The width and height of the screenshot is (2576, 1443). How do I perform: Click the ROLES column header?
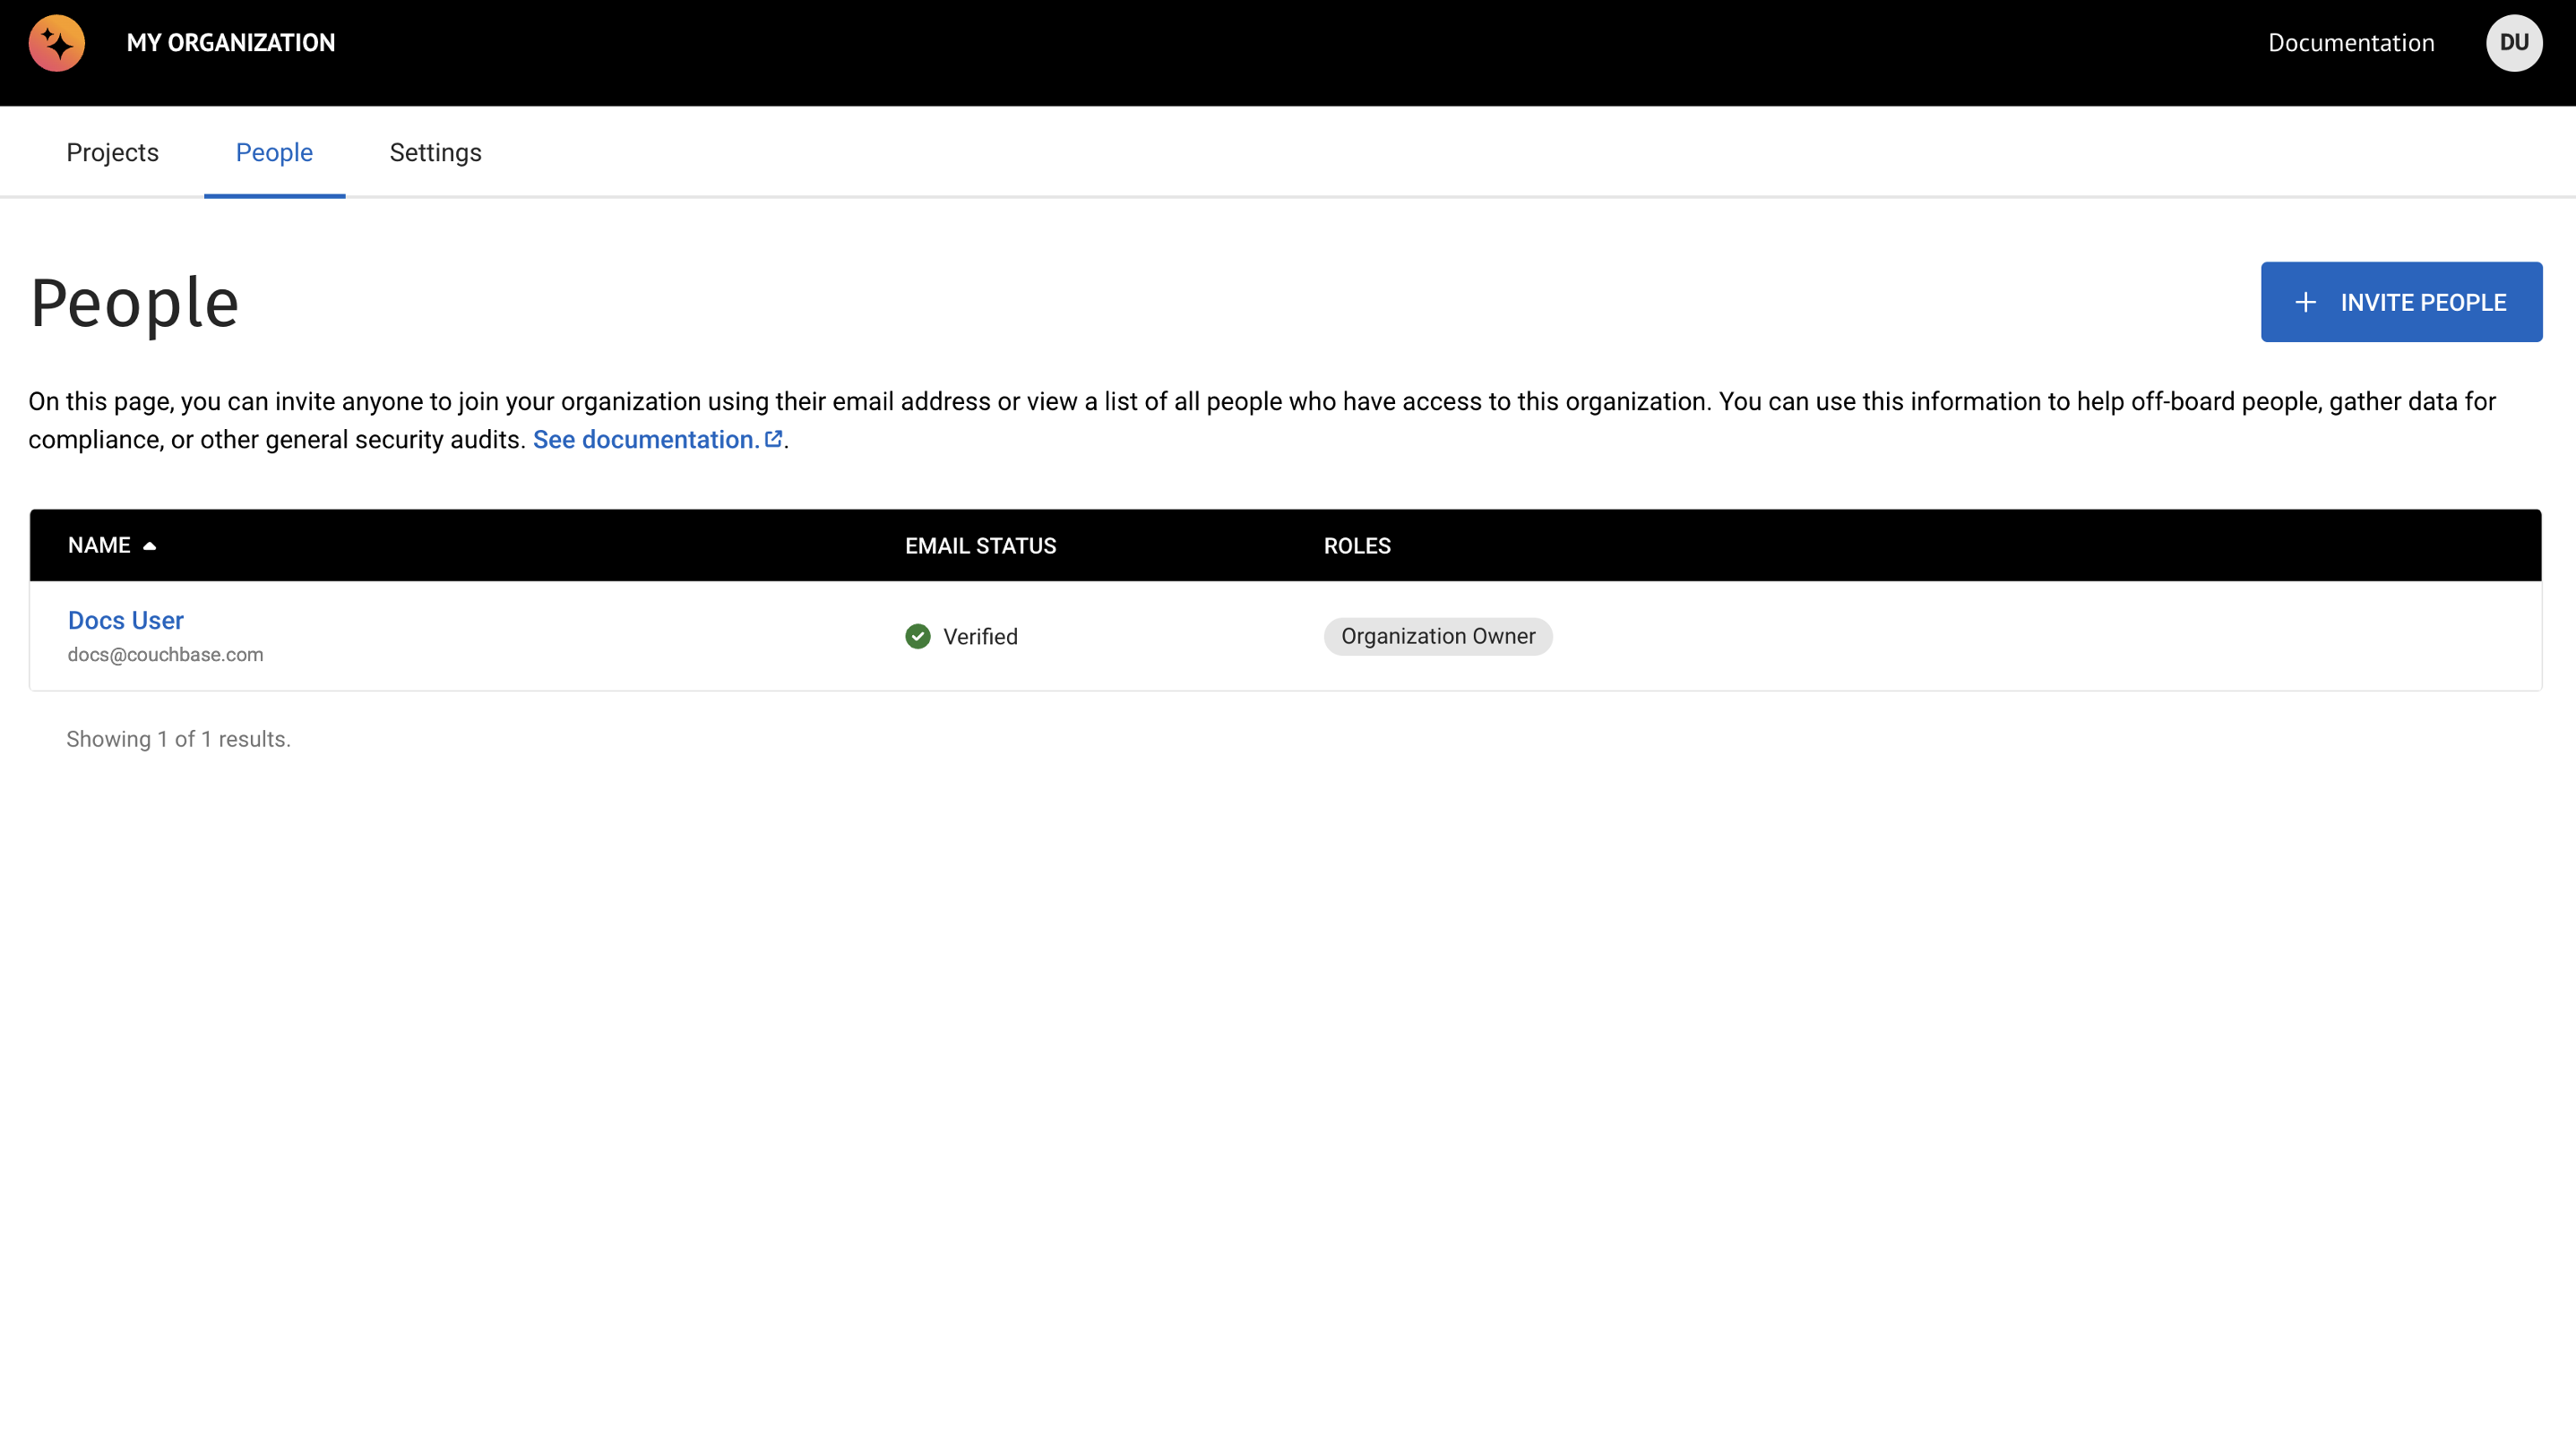[x=1357, y=545]
